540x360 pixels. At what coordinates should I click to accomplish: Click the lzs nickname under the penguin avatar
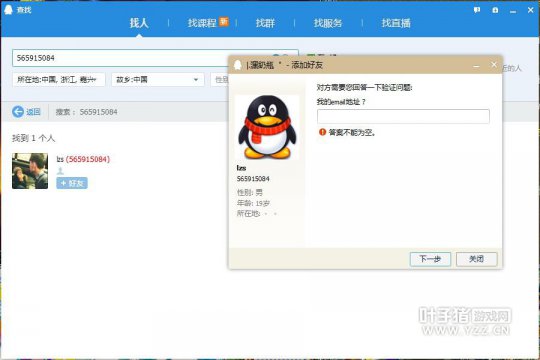(241, 168)
